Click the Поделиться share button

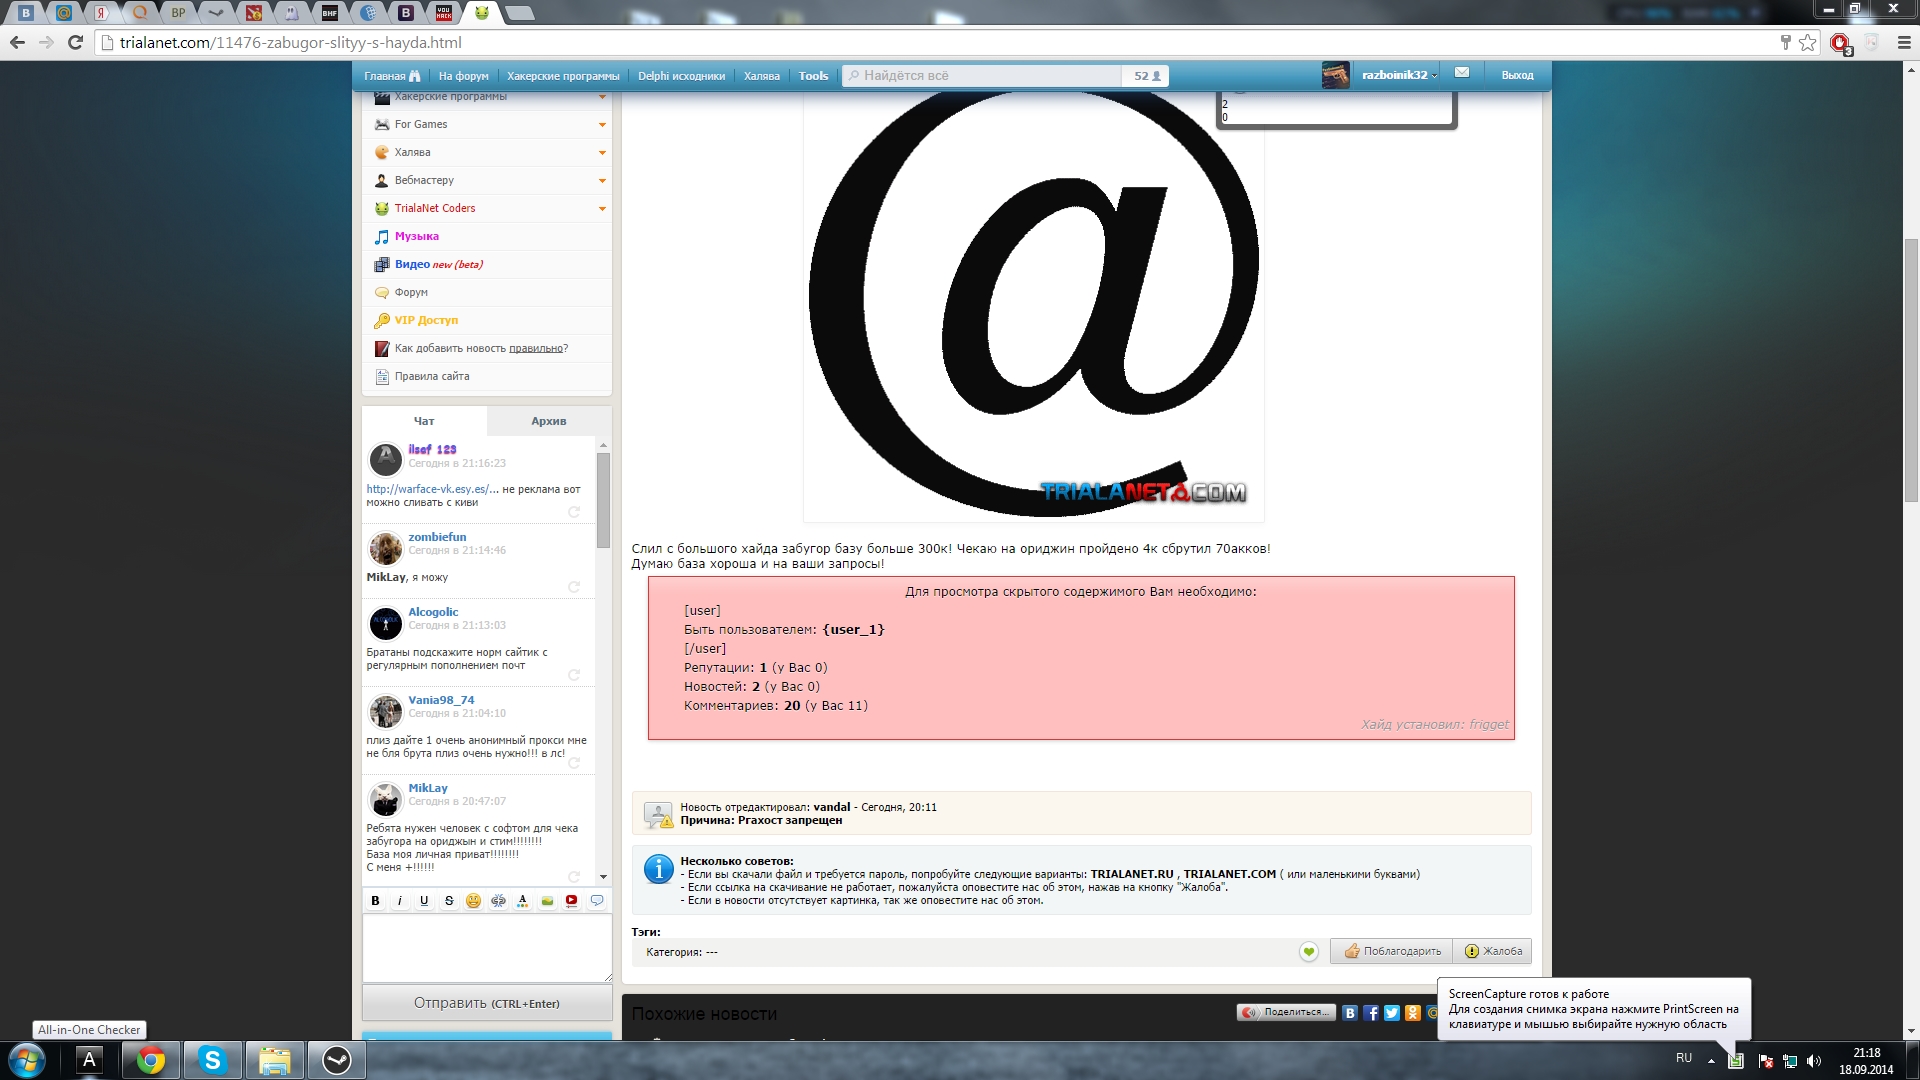click(1285, 1012)
